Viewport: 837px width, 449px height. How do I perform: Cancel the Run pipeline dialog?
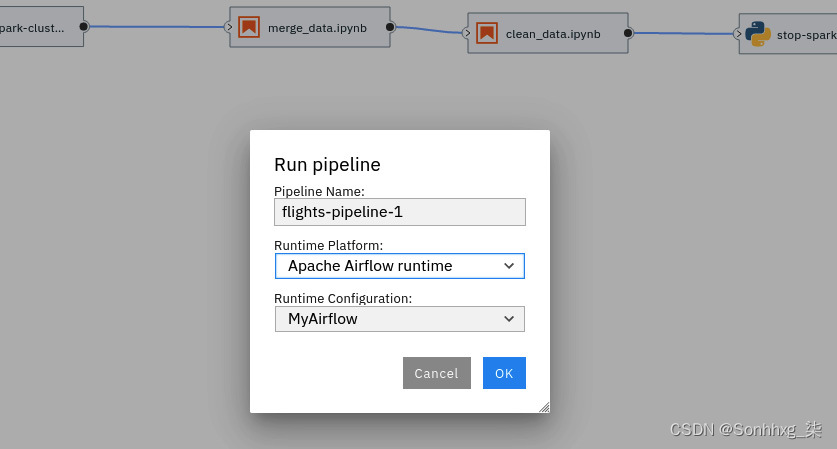pos(437,373)
